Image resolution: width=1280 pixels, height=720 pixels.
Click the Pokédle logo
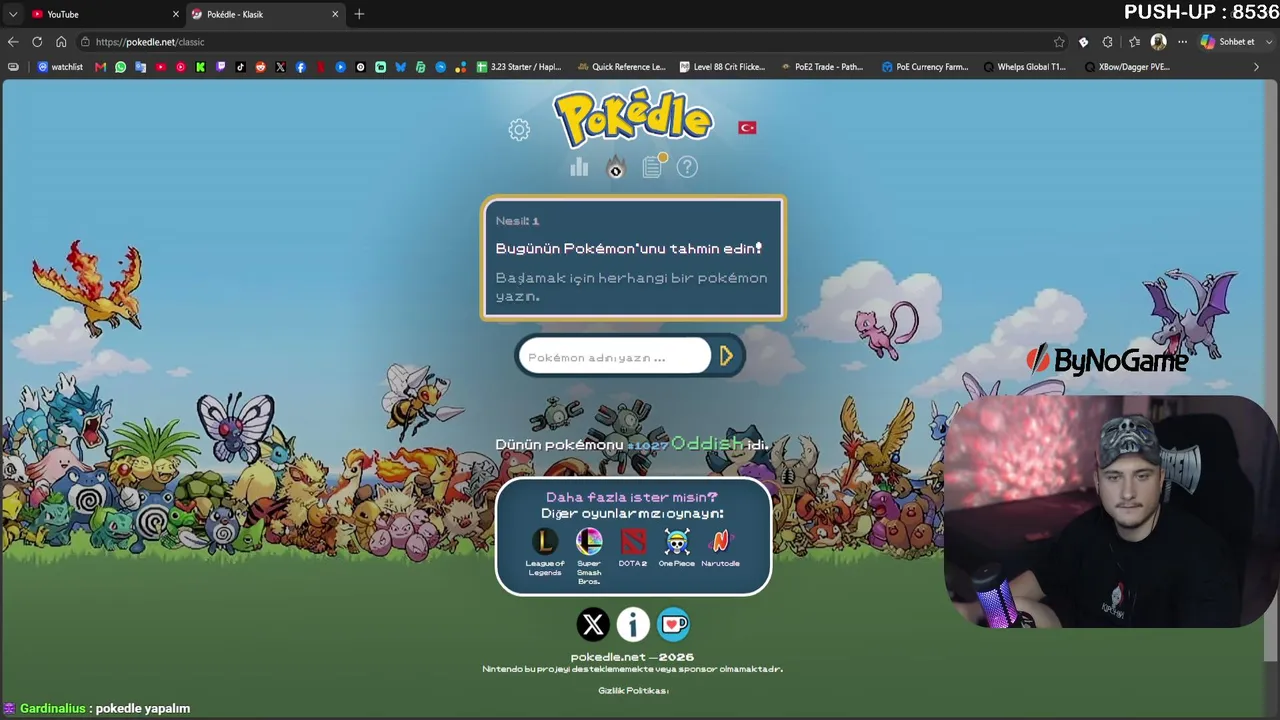click(x=633, y=118)
